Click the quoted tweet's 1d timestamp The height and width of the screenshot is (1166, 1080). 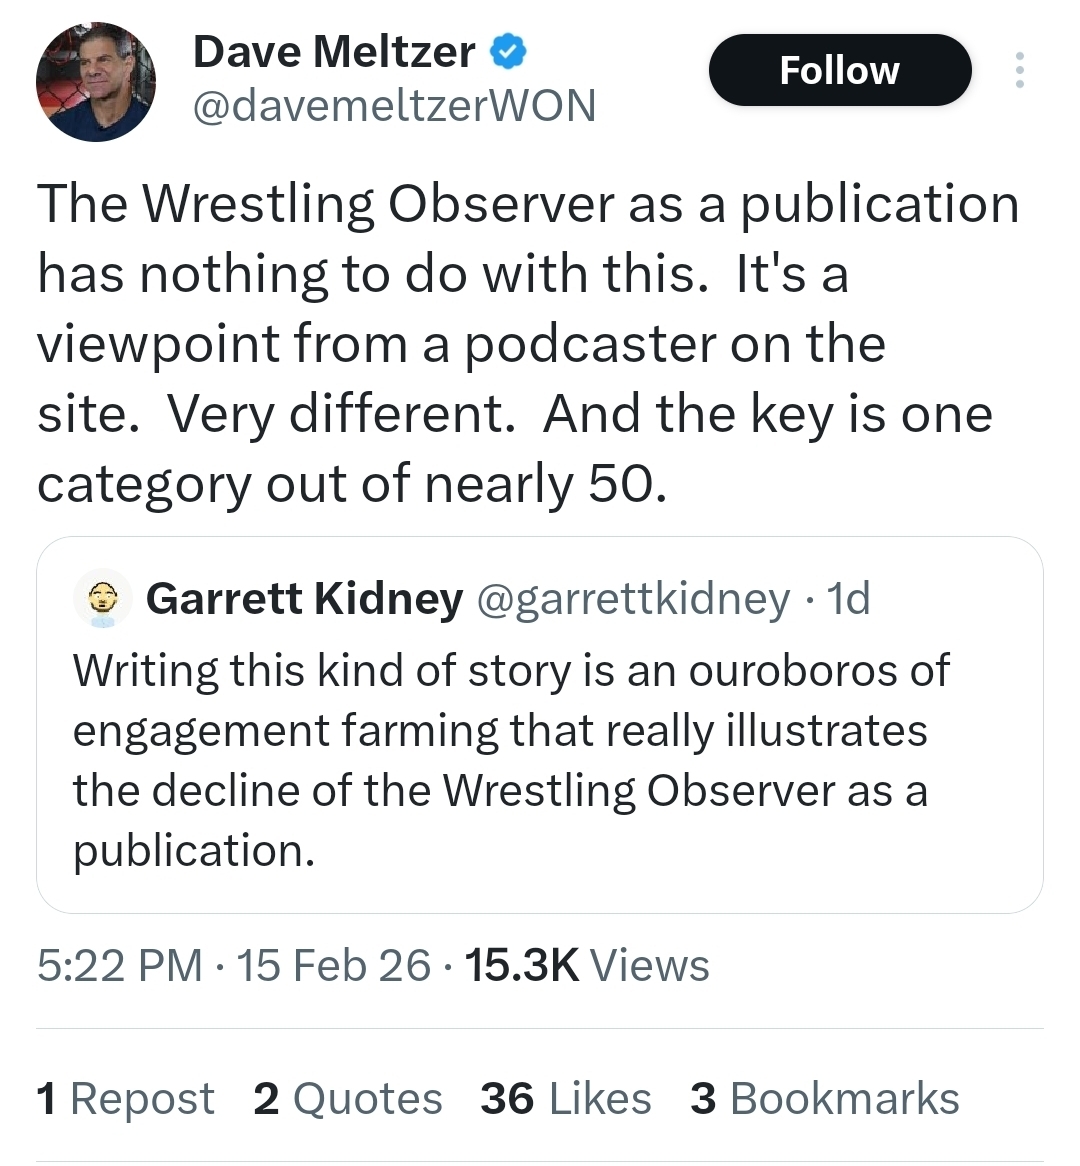tap(850, 598)
